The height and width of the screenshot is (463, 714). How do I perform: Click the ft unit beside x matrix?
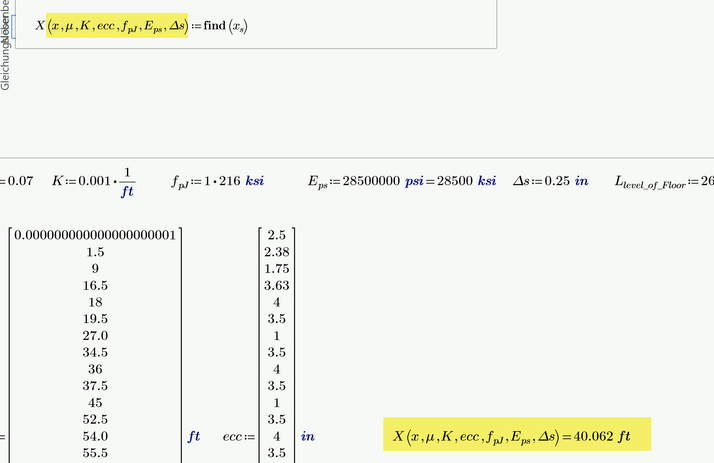(x=194, y=436)
